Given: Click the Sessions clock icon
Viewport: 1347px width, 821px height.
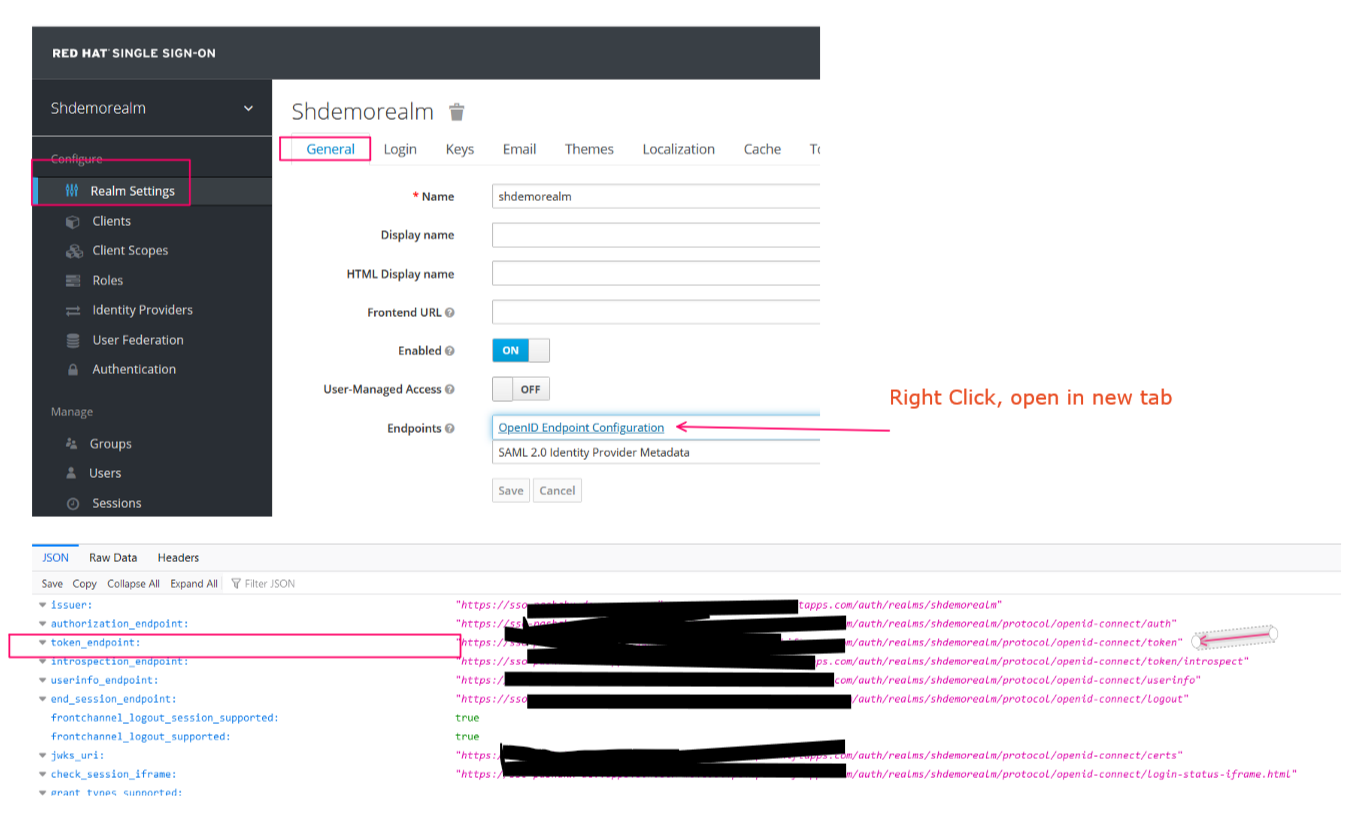Looking at the screenshot, I should tap(73, 503).
